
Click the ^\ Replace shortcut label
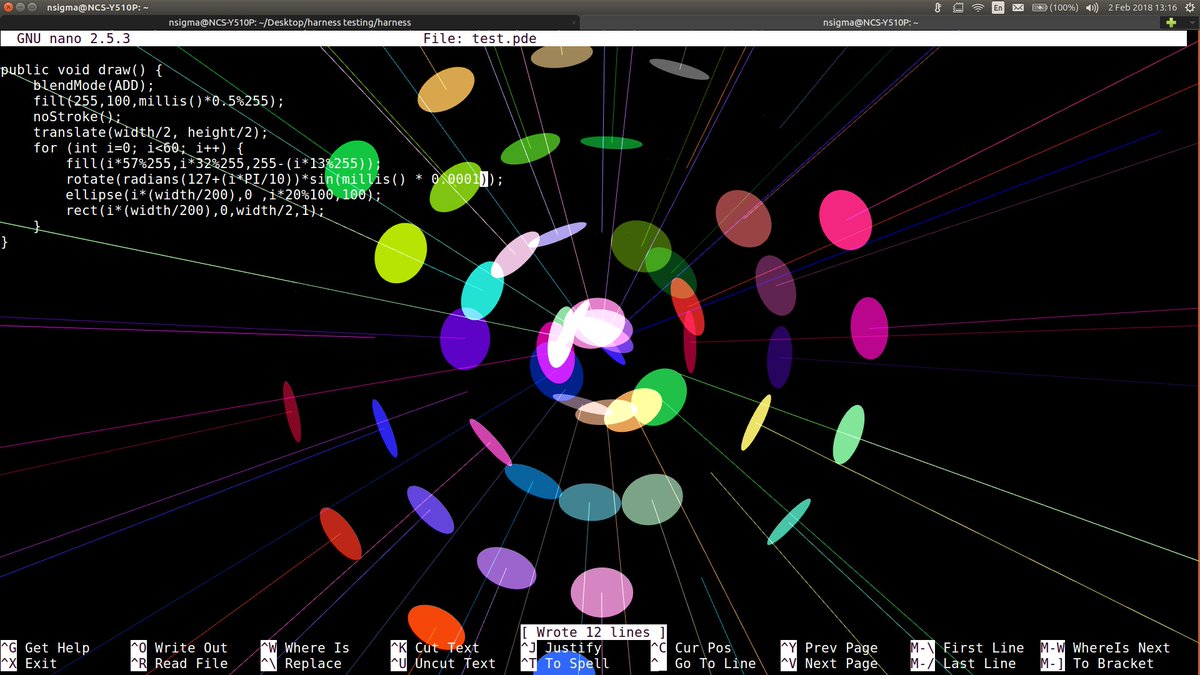coord(301,663)
